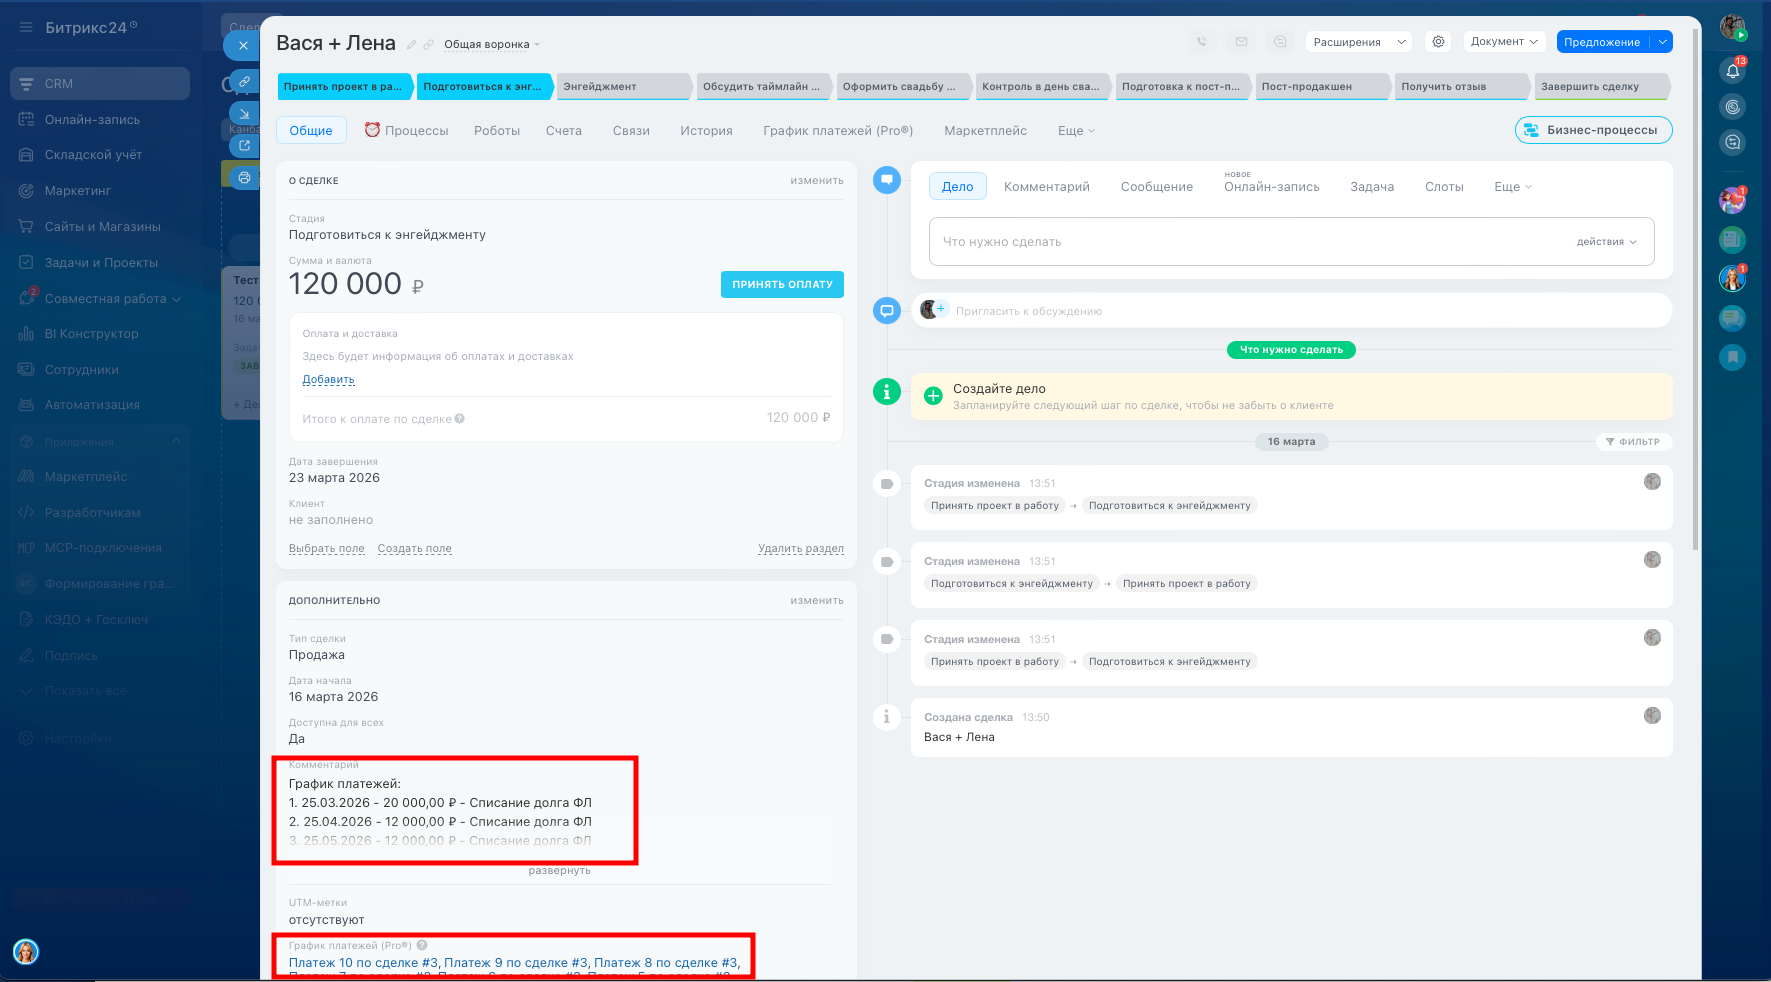Expand comment text with развернуть
Image resolution: width=1771 pixels, height=982 pixels.
[x=559, y=871]
